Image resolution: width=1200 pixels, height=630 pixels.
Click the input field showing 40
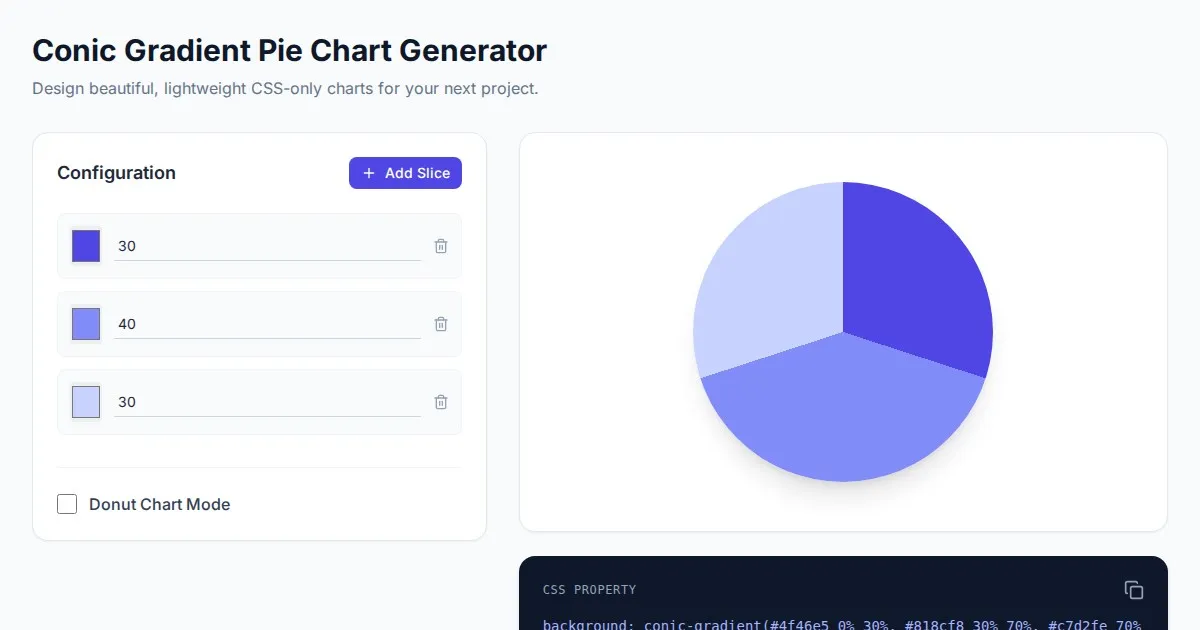[x=267, y=324]
